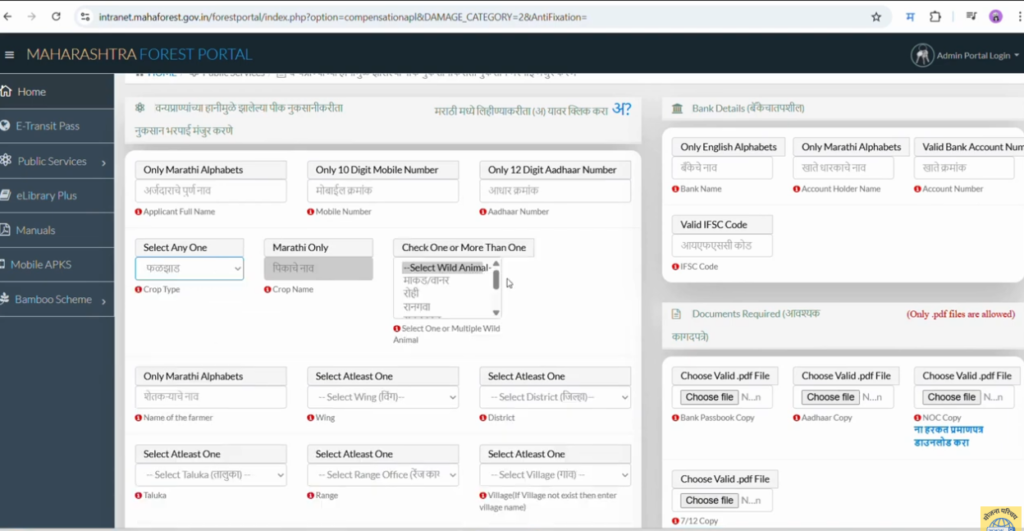Viewport: 1024px width, 531px height.
Task: Click the Marathi typing 'अ?' icon
Action: point(621,109)
